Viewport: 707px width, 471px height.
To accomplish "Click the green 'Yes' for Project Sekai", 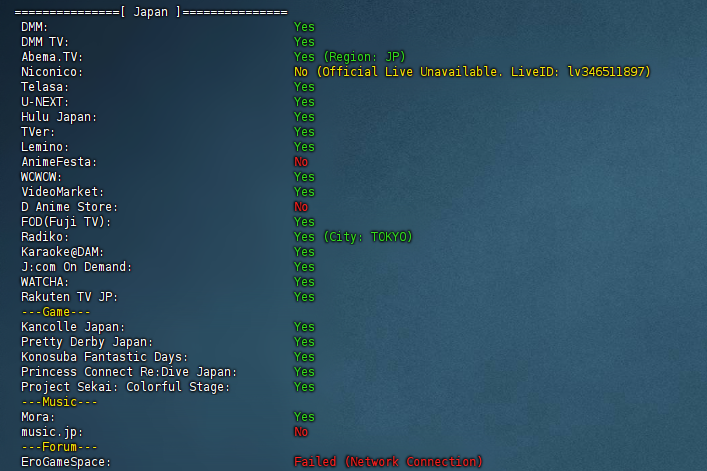I will 304,387.
